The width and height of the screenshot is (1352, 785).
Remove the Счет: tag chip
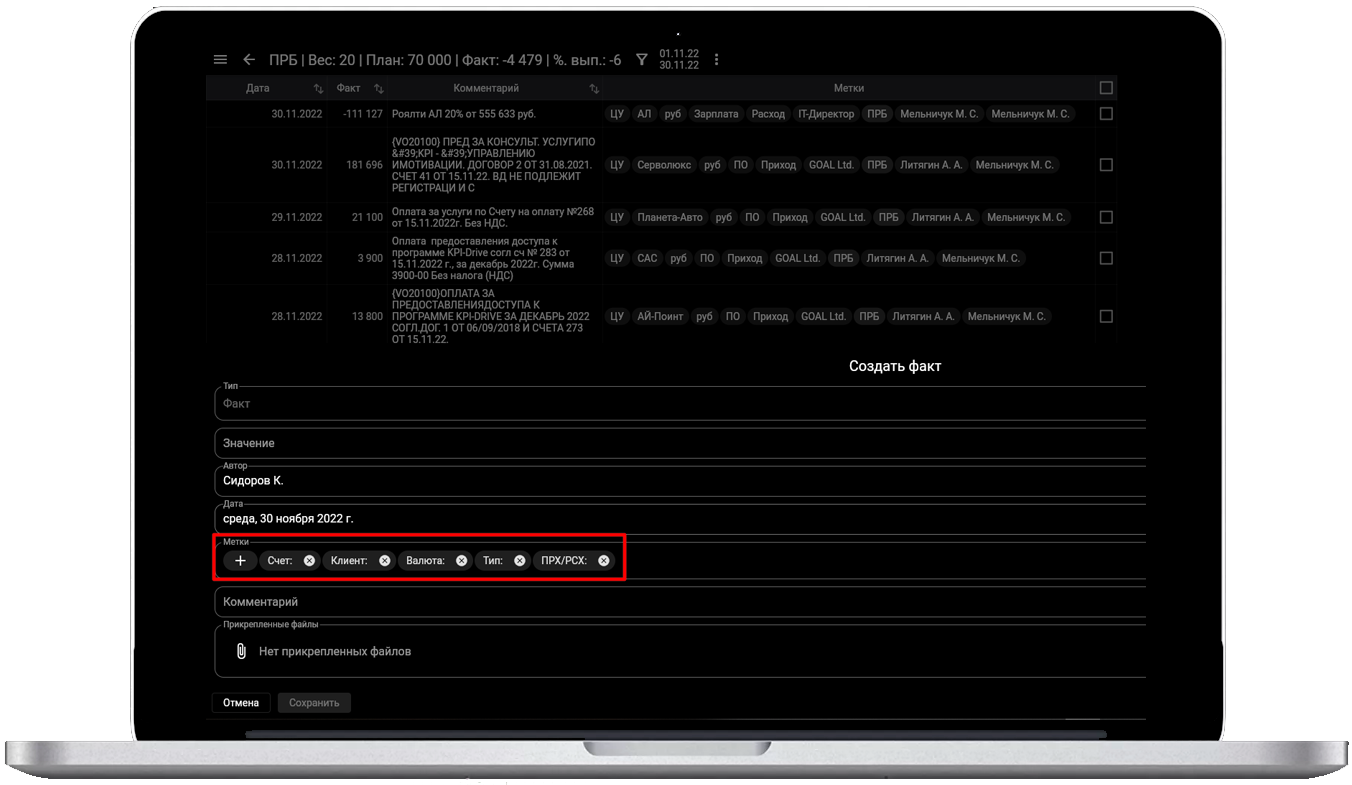[x=309, y=561]
